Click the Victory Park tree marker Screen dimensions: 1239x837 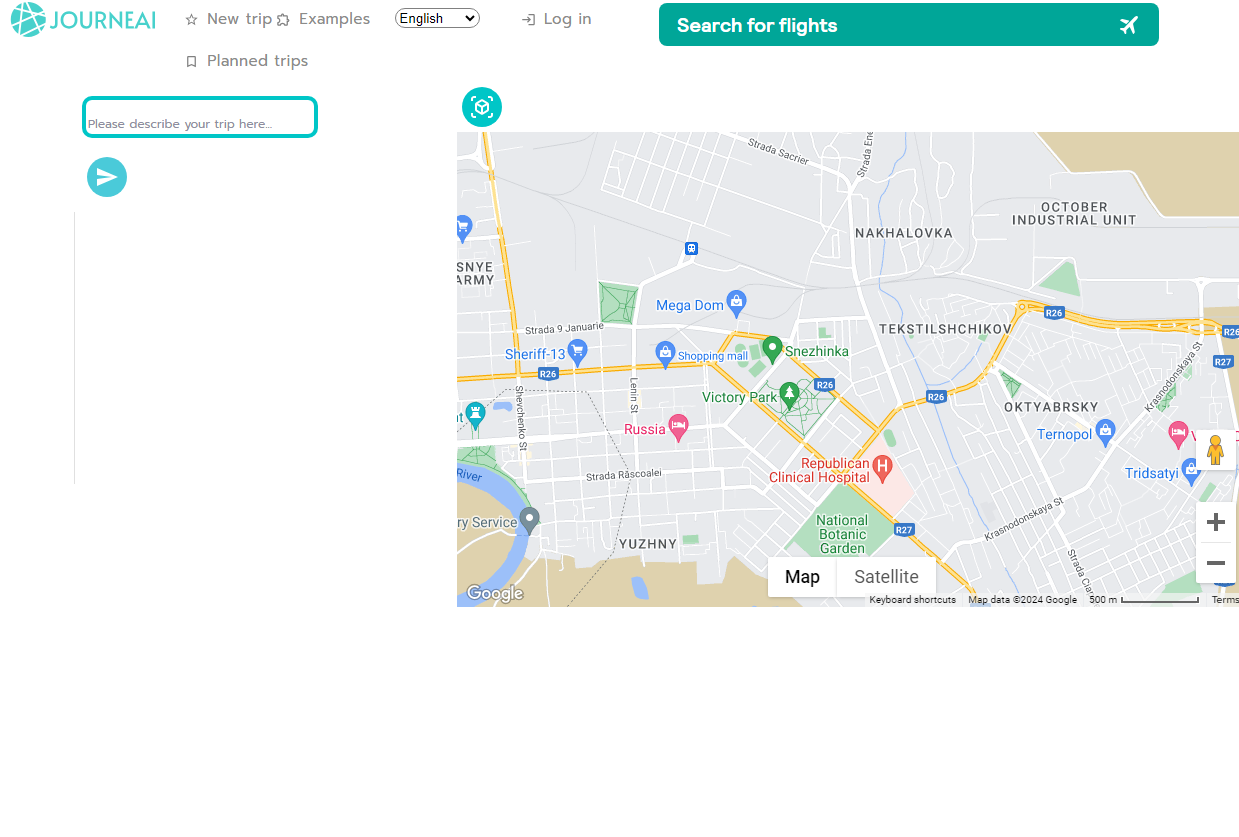(x=790, y=395)
